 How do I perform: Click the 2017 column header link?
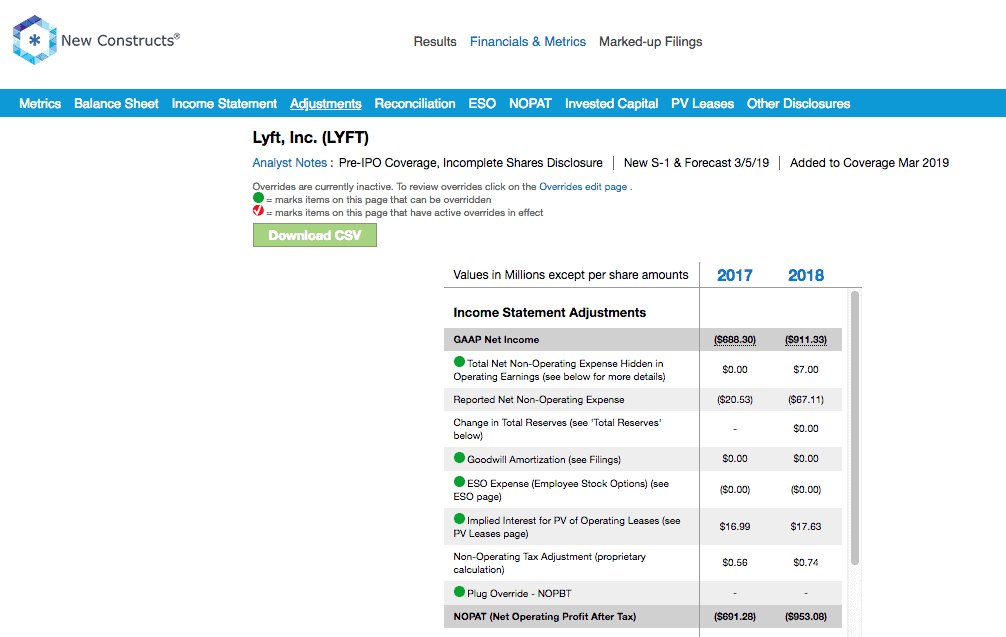[x=735, y=275]
